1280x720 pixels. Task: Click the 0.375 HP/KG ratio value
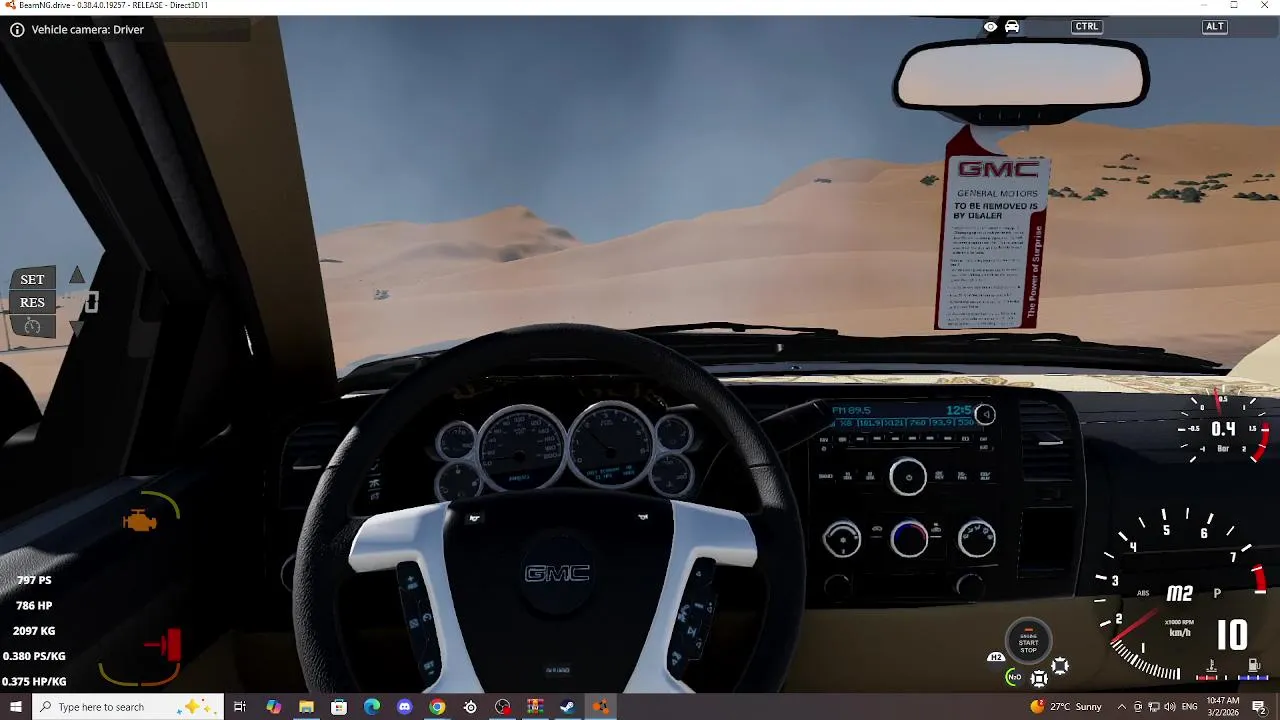[x=34, y=681]
